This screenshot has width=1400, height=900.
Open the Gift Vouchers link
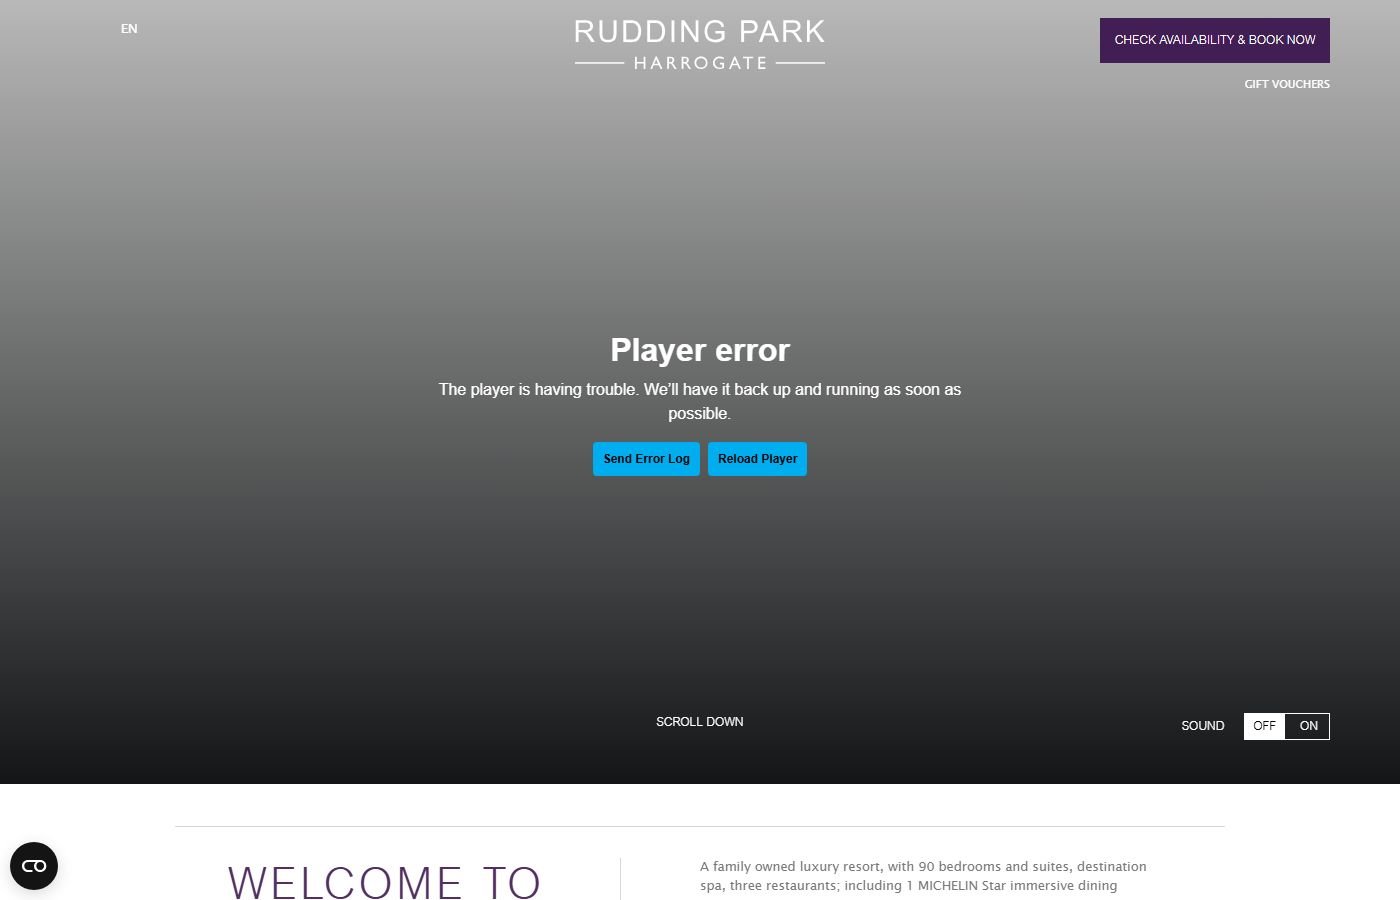(1287, 84)
